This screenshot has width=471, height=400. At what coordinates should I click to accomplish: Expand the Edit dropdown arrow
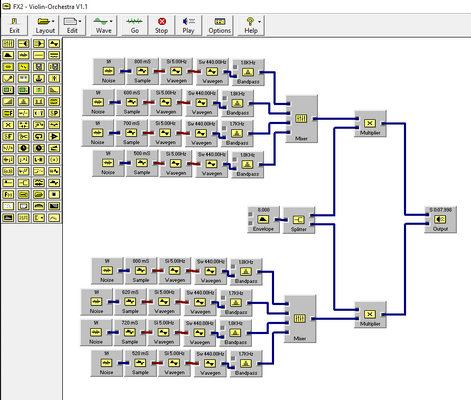pos(80,22)
